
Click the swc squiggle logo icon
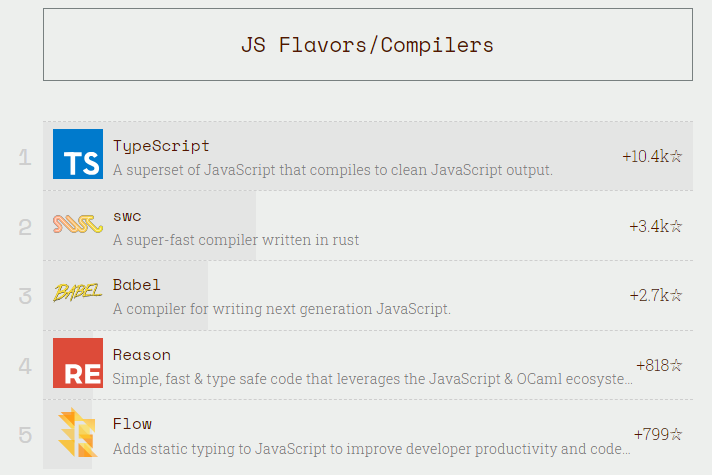click(x=78, y=224)
